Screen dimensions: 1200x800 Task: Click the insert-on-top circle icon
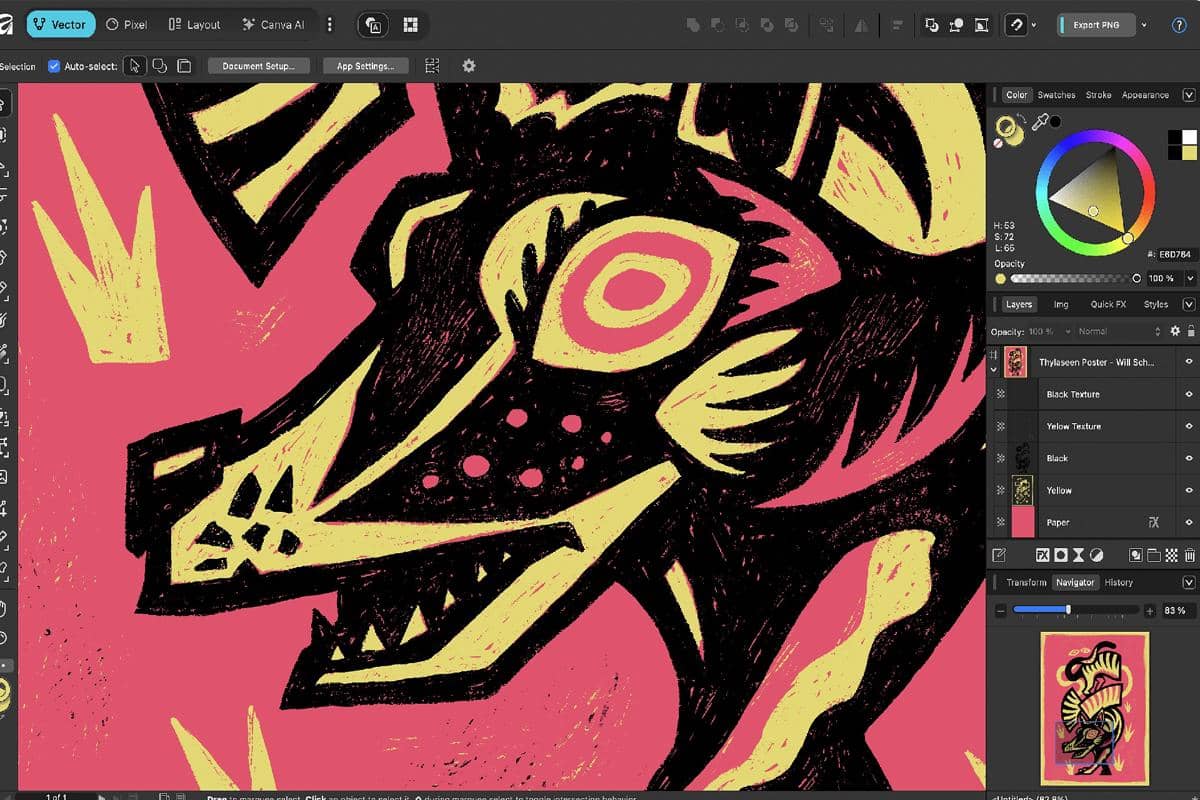[x=956, y=25]
